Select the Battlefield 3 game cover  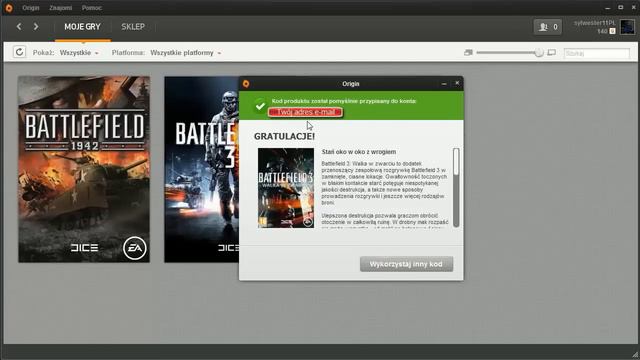click(202, 169)
